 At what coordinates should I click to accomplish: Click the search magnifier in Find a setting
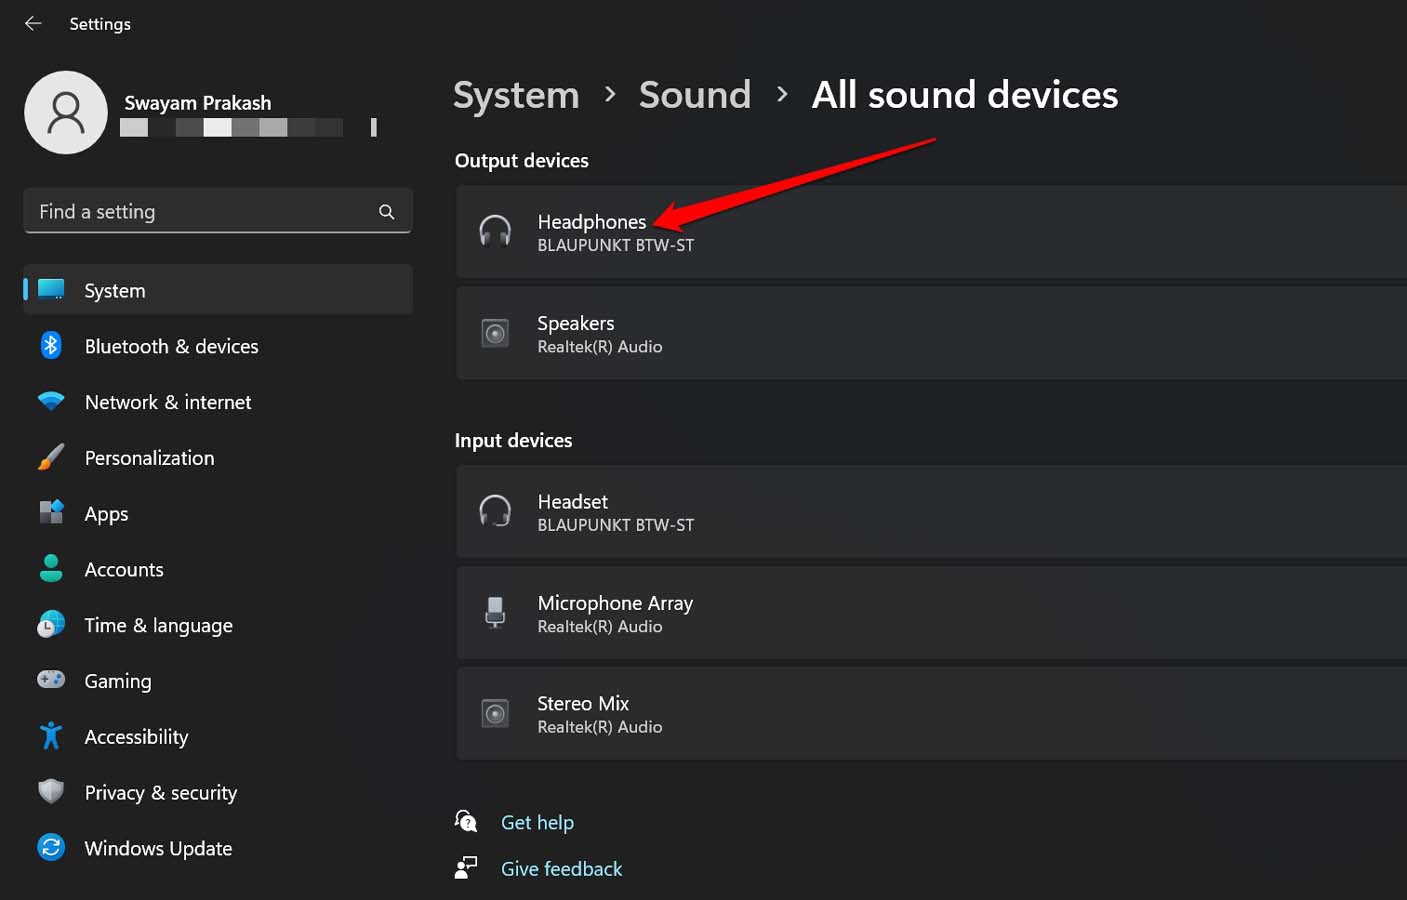[386, 211]
